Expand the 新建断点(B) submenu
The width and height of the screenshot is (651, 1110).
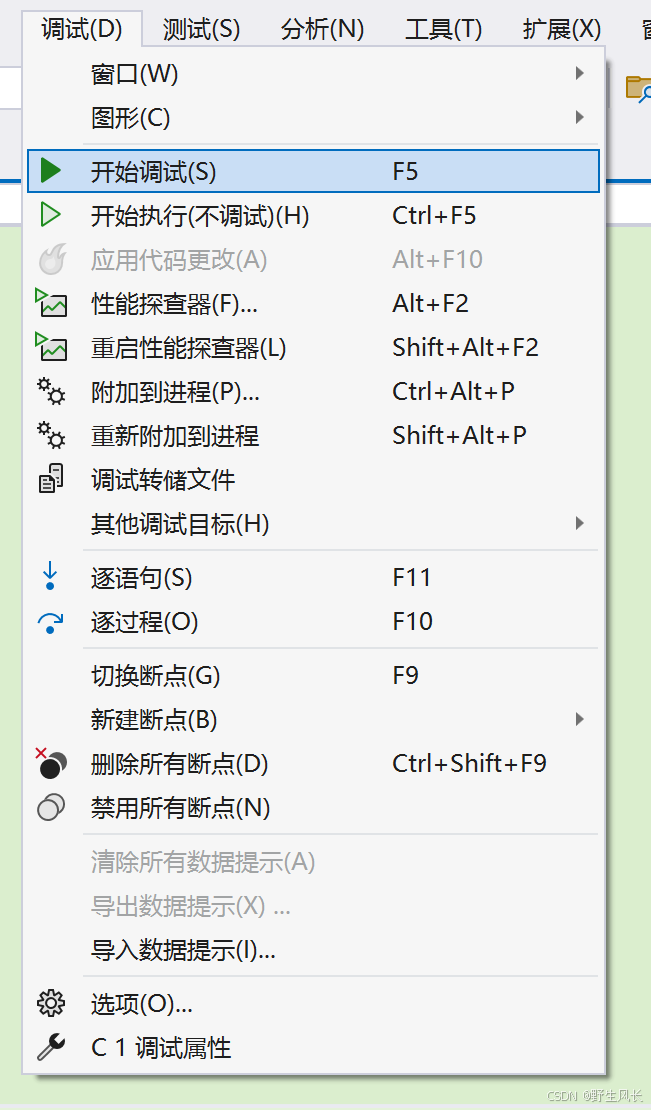click(580, 719)
